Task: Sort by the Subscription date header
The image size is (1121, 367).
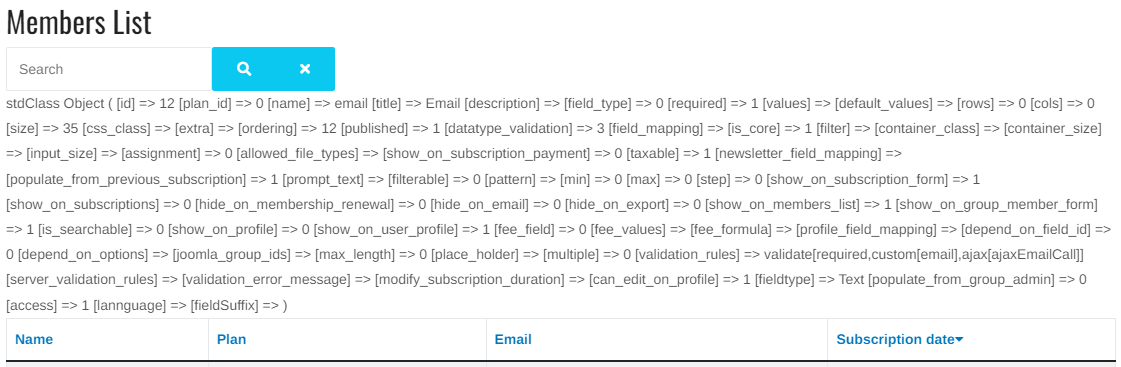Action: (895, 339)
